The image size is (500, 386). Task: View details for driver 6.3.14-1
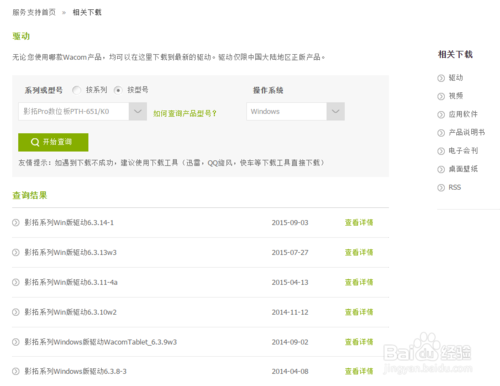click(x=359, y=223)
